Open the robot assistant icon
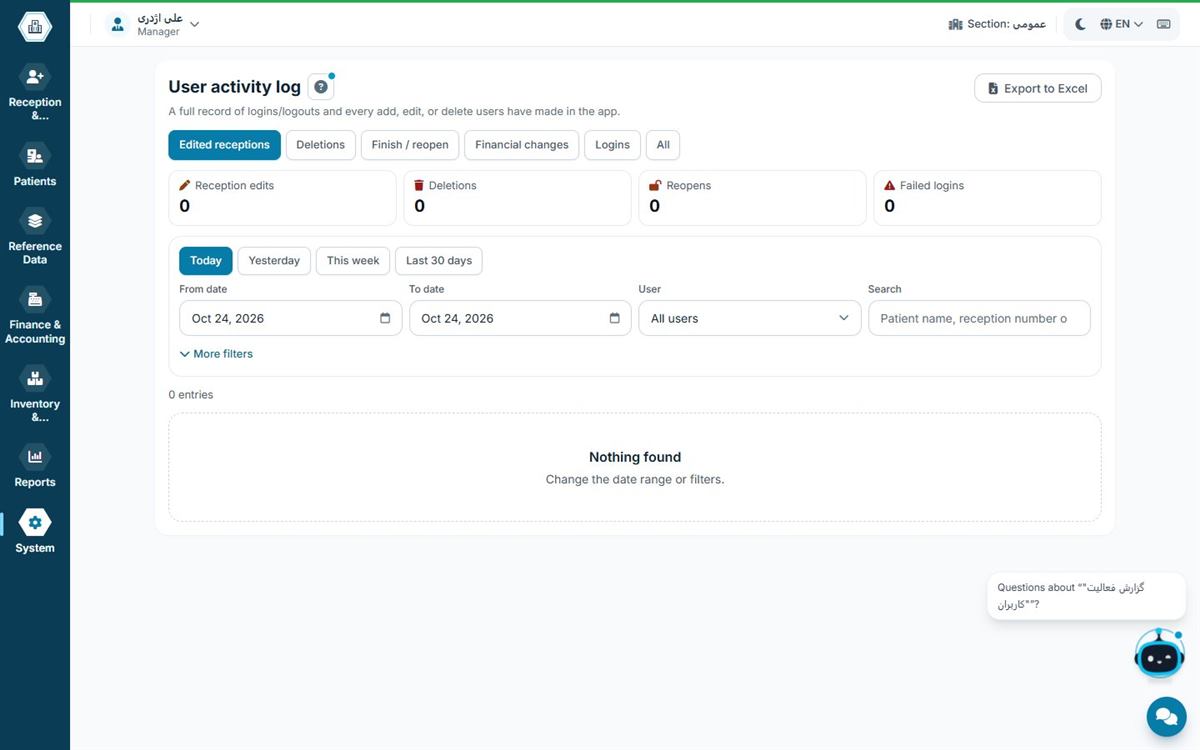Image resolution: width=1200 pixels, height=750 pixels. (1159, 655)
